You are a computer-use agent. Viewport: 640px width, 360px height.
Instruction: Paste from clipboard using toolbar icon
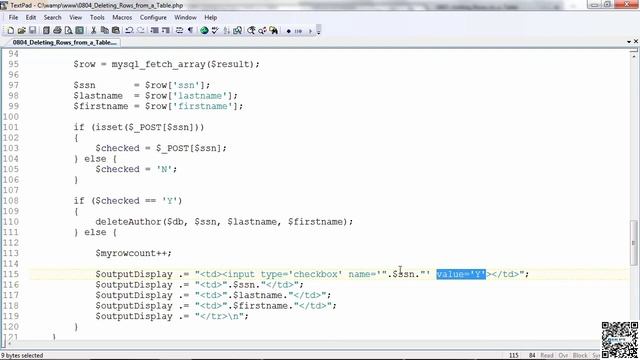[116, 31]
